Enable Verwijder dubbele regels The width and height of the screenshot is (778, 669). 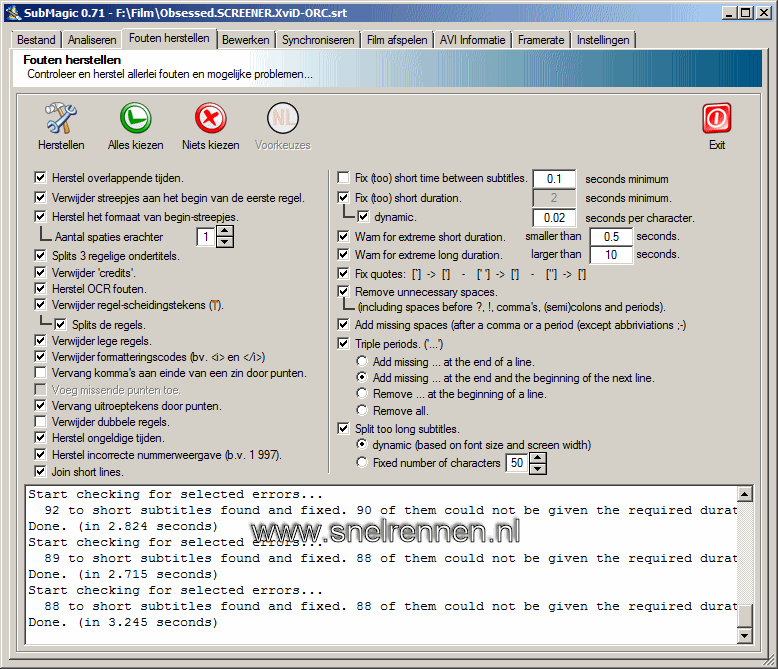[40, 421]
